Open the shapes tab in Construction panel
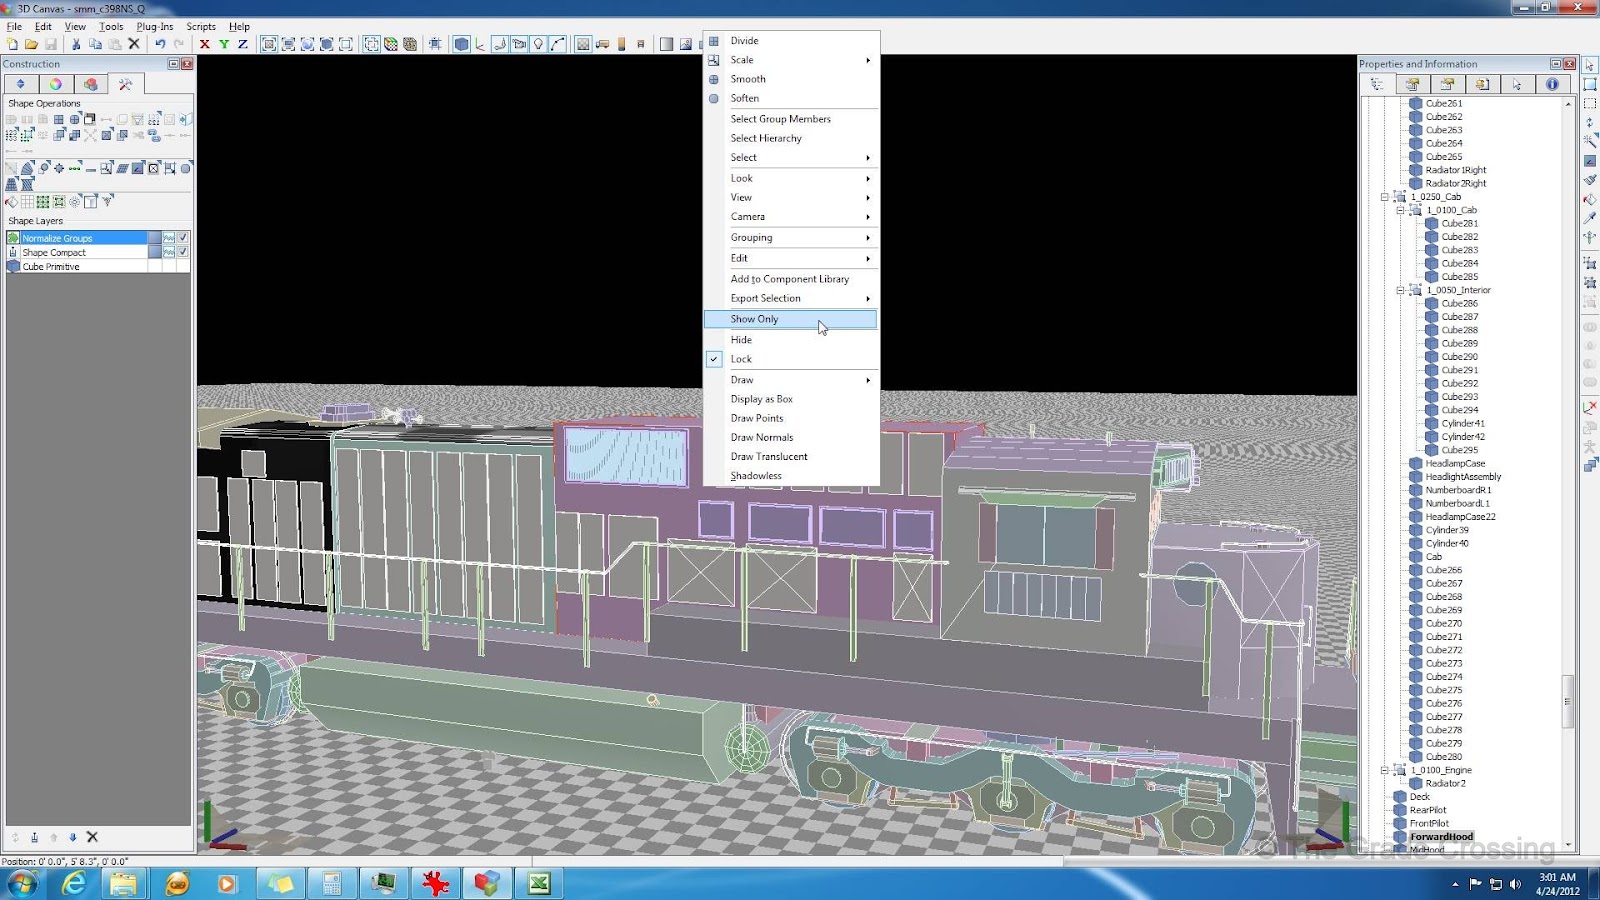Image resolution: width=1600 pixels, height=900 pixels. pyautogui.click(x=91, y=85)
